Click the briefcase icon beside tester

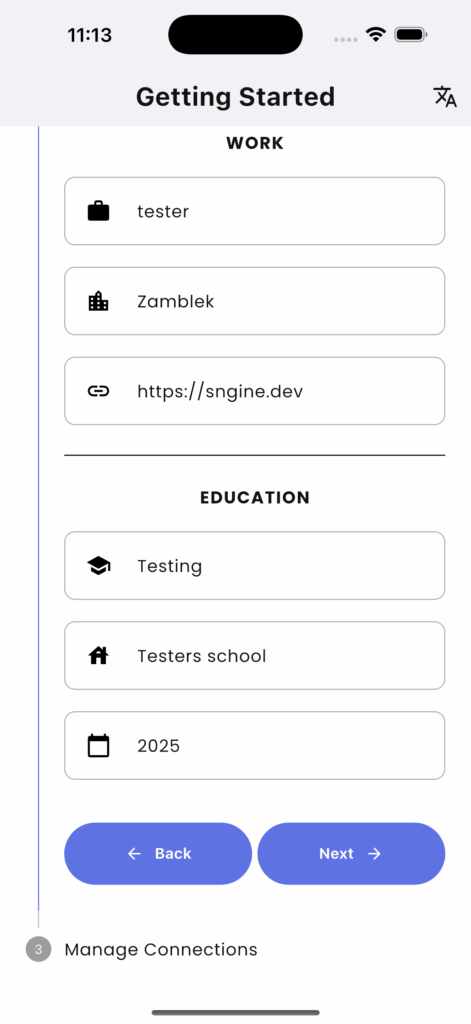(x=99, y=212)
